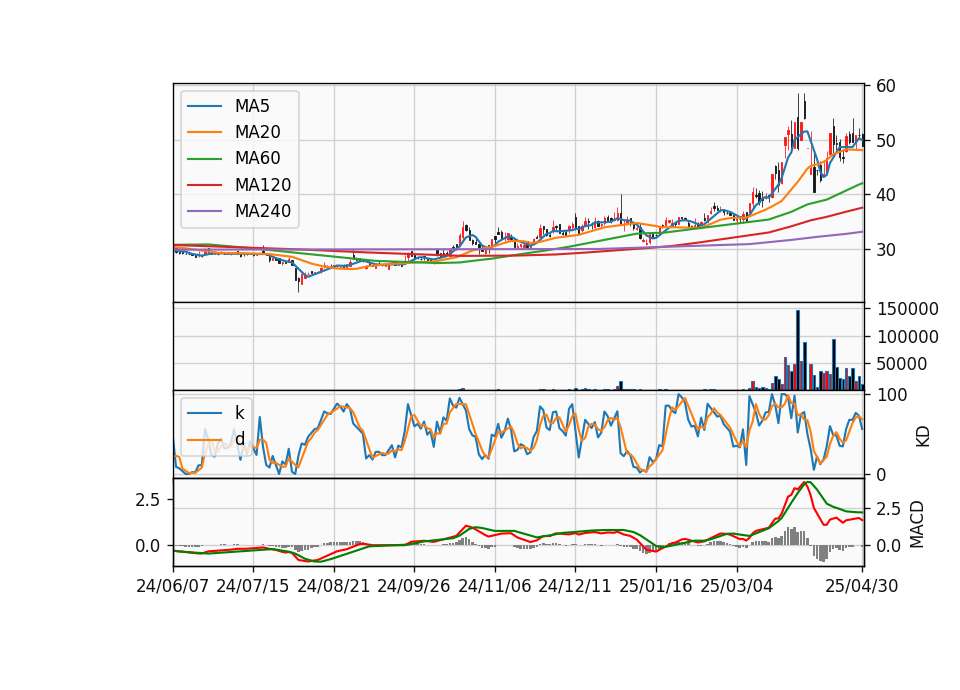
Task: Click the date label 24/09/26
Action: 414,586
